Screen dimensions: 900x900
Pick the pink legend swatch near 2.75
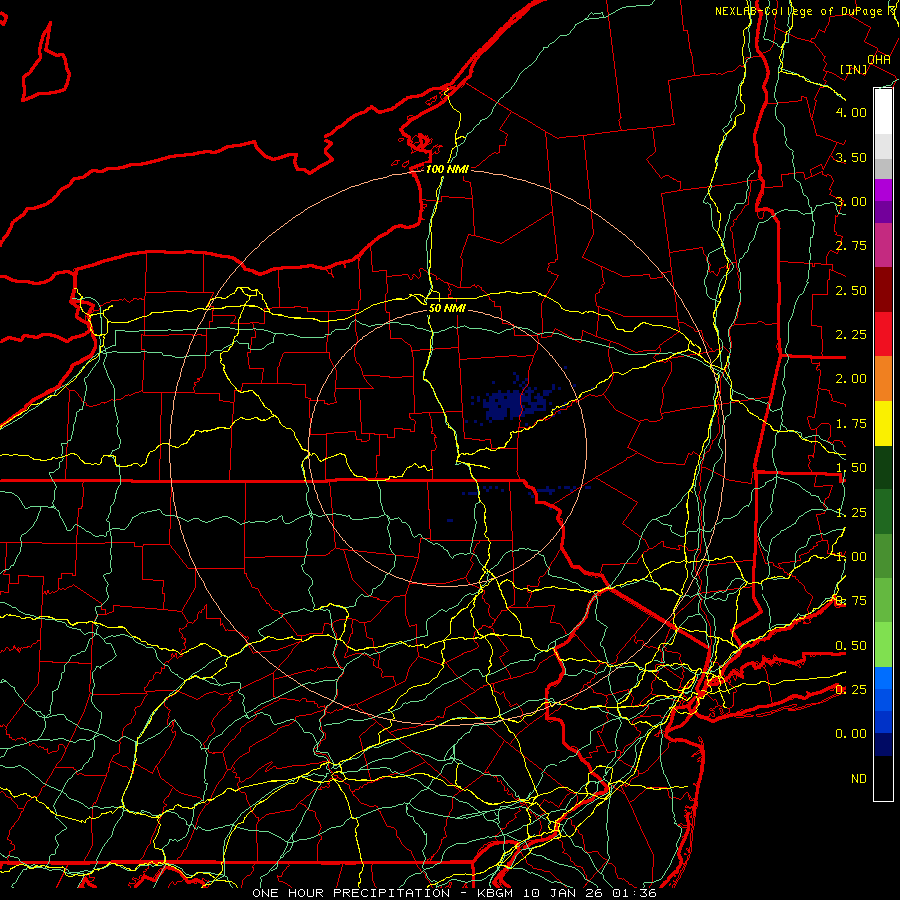(883, 246)
